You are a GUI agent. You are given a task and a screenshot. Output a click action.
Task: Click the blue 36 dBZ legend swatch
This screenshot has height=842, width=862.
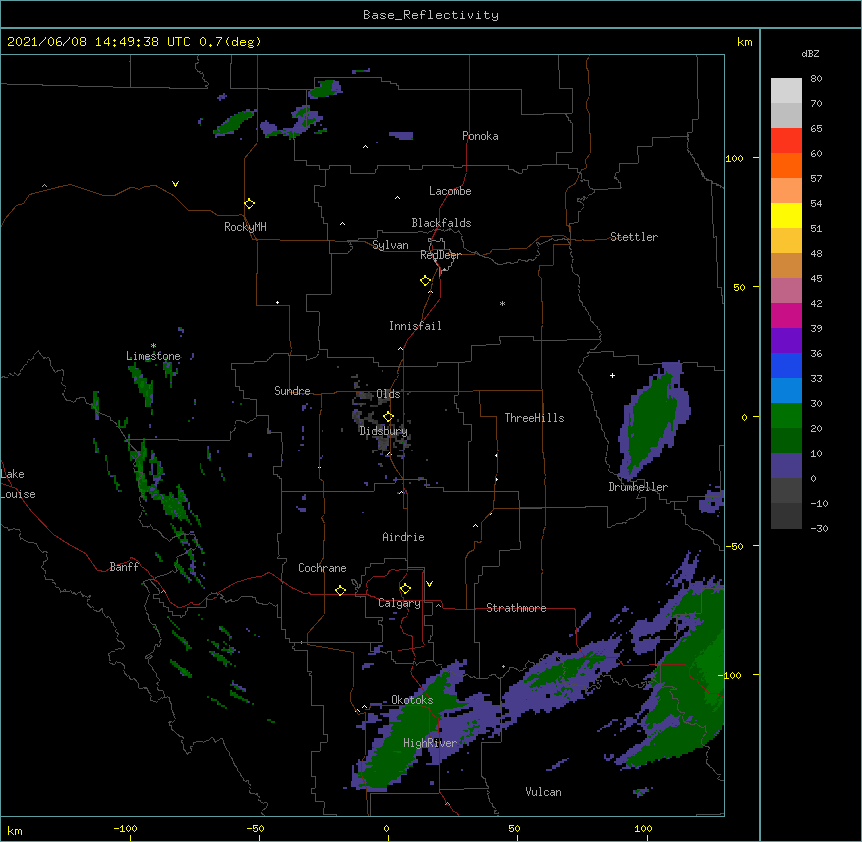click(786, 365)
